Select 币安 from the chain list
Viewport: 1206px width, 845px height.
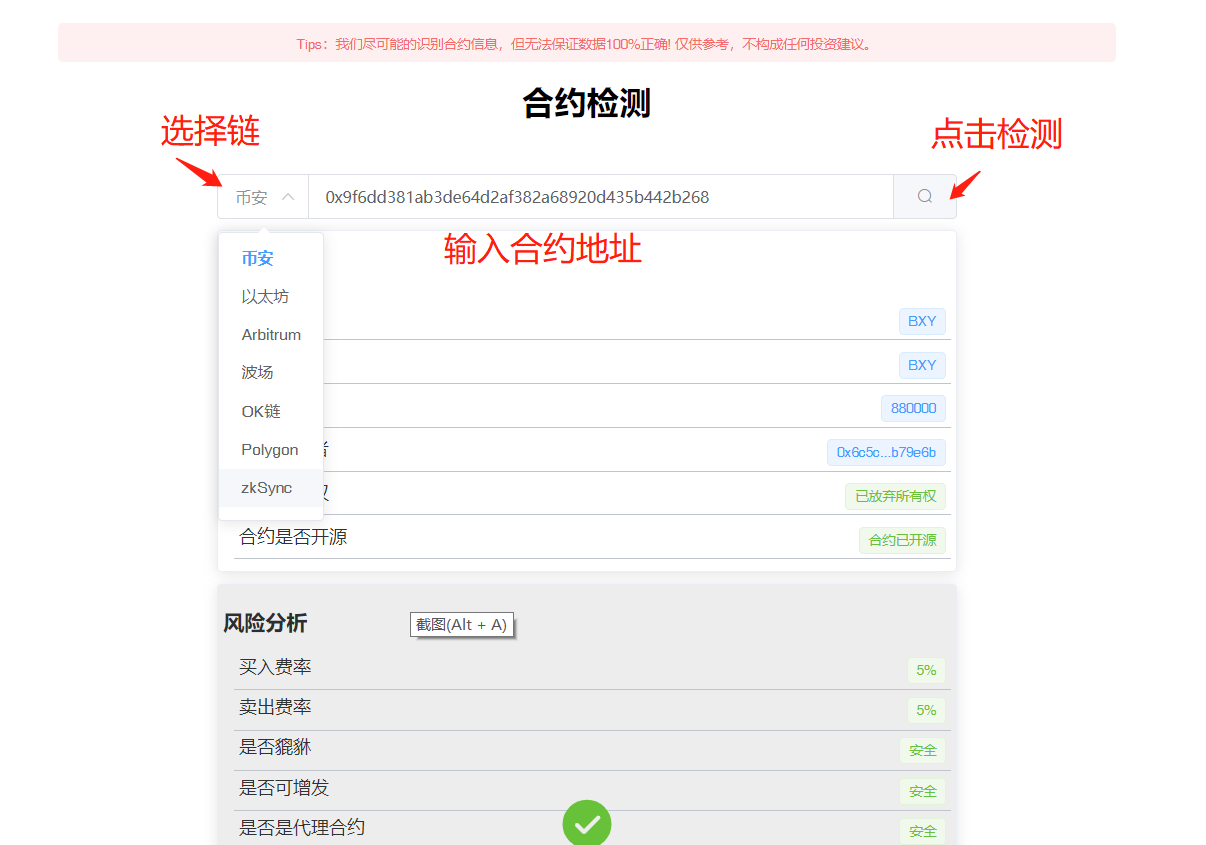(x=257, y=258)
